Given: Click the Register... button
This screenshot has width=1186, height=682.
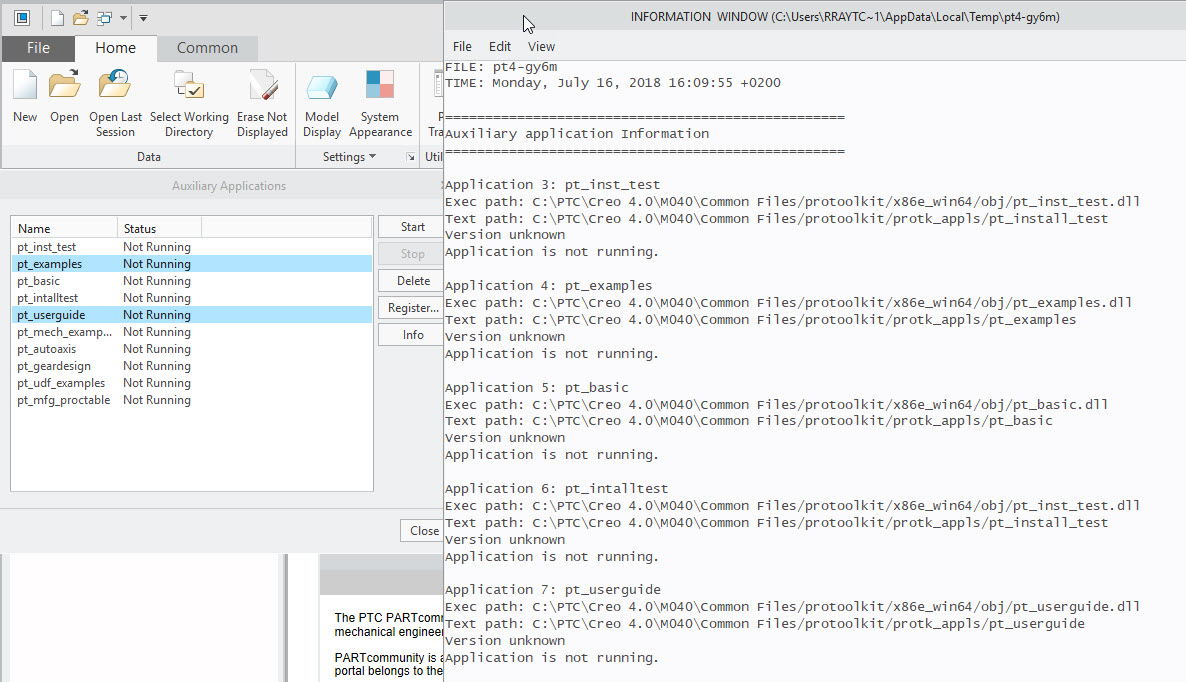Looking at the screenshot, I should pyautogui.click(x=413, y=308).
